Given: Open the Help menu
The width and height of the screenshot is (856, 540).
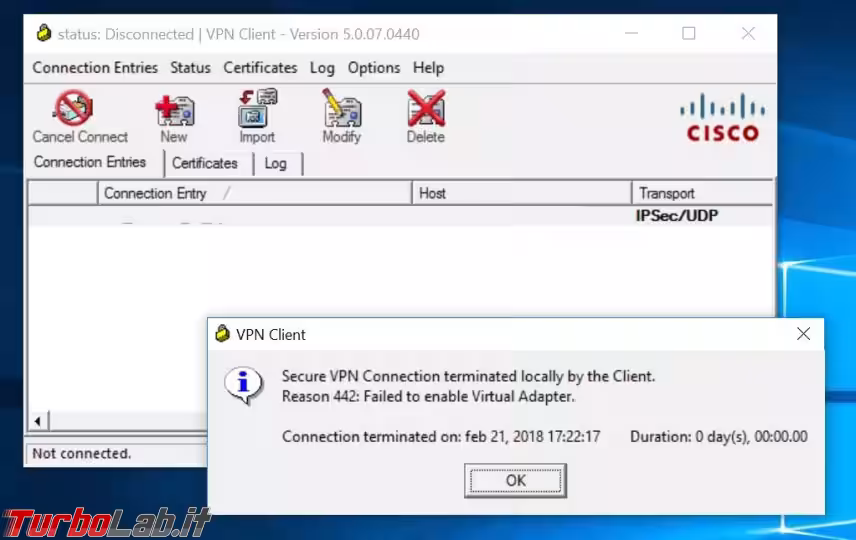Looking at the screenshot, I should tap(428, 68).
